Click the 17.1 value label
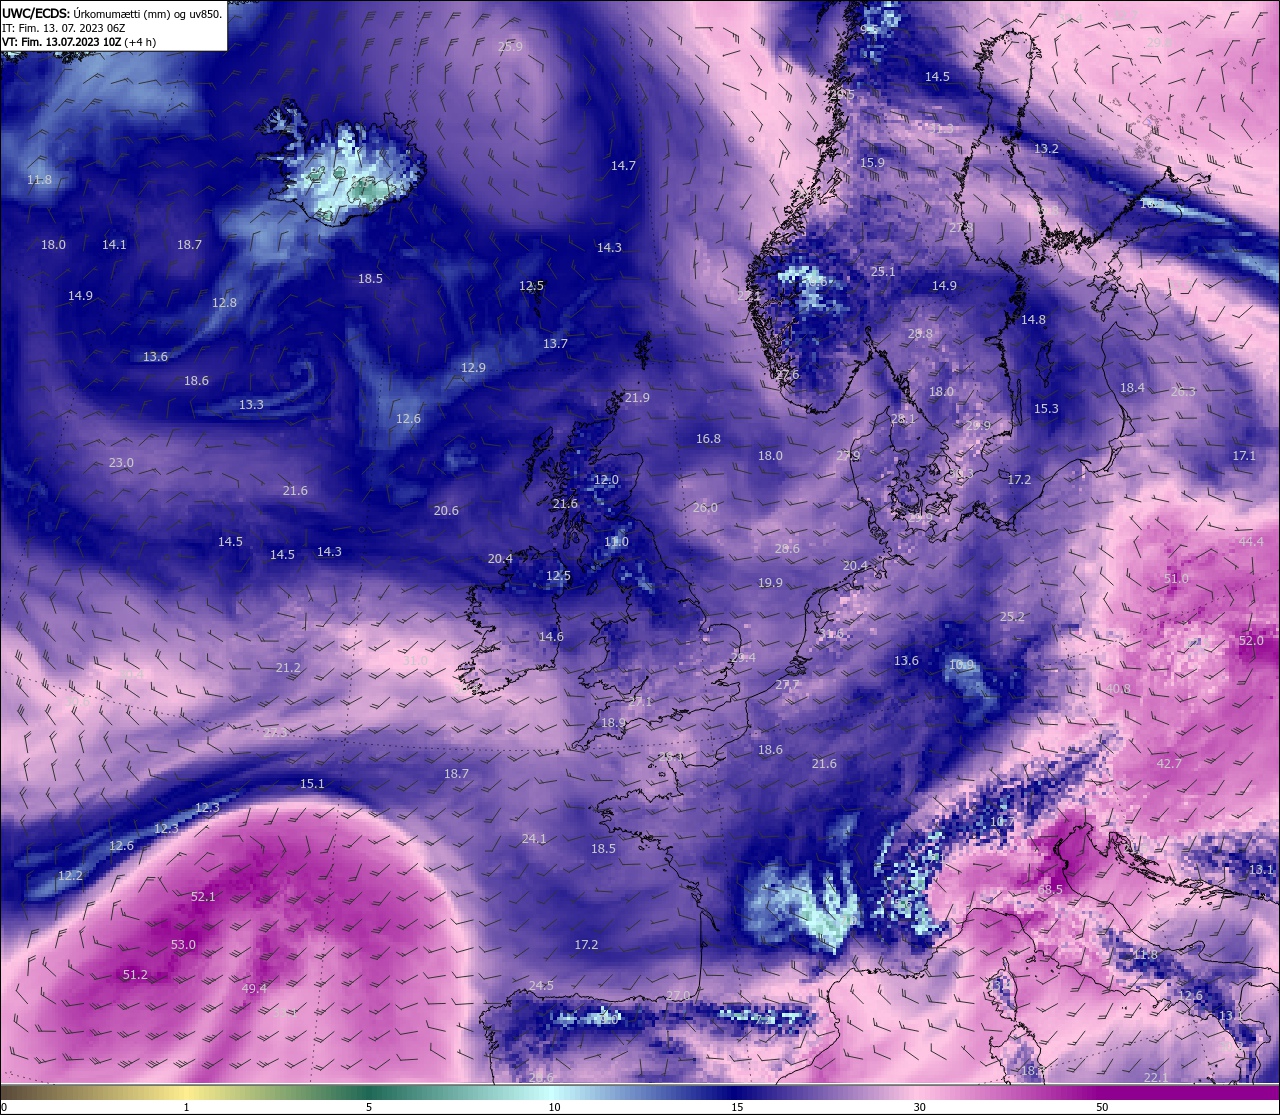The width and height of the screenshot is (1280, 1115). (1244, 455)
